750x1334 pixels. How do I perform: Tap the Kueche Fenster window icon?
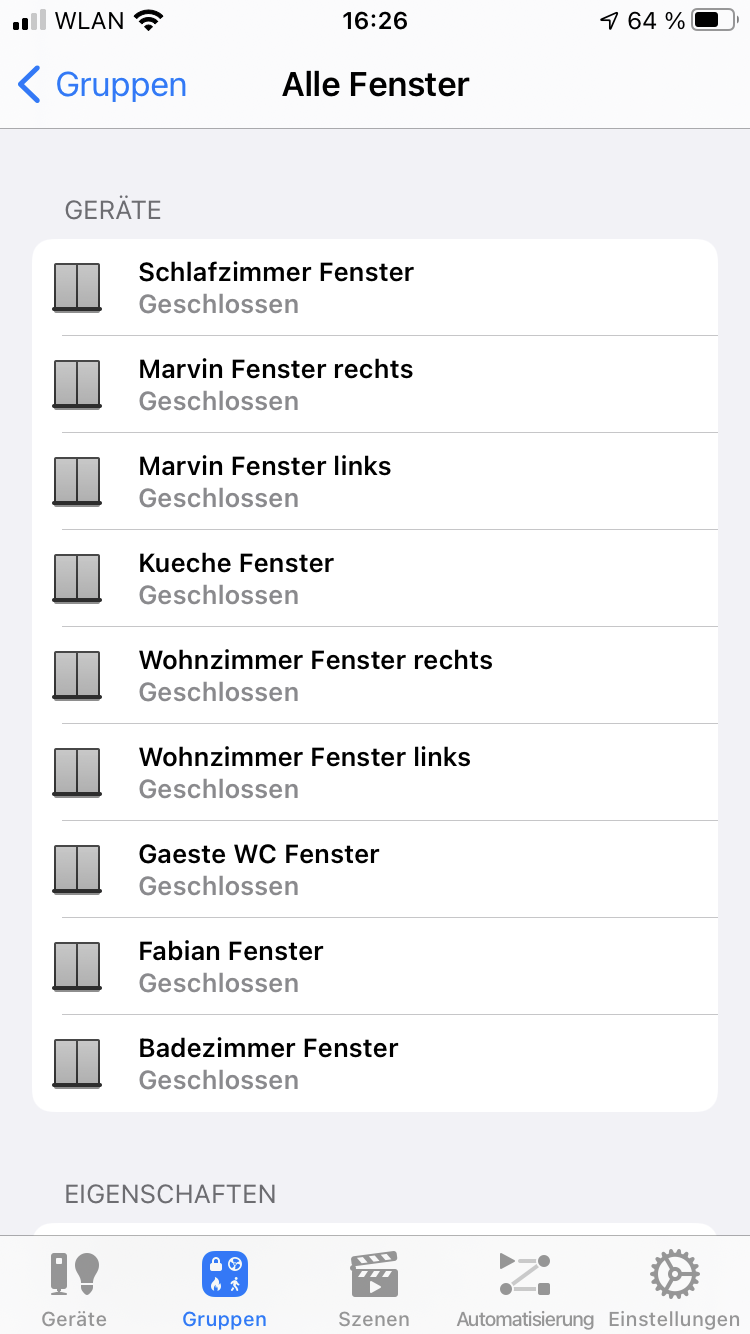point(77,579)
